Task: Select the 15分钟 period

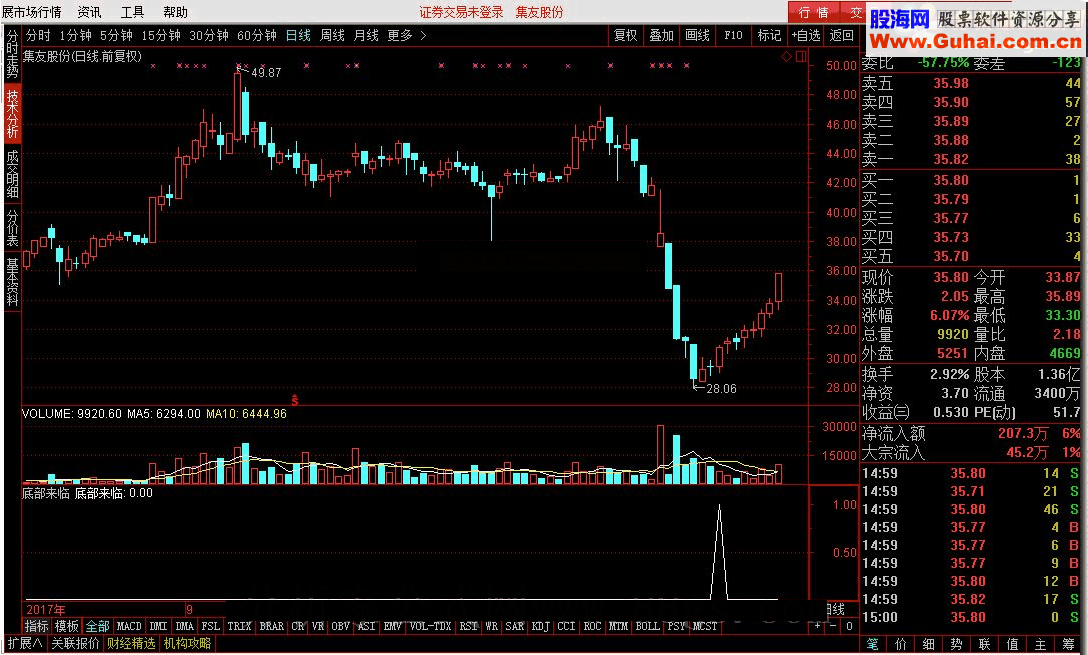Action: click(161, 35)
